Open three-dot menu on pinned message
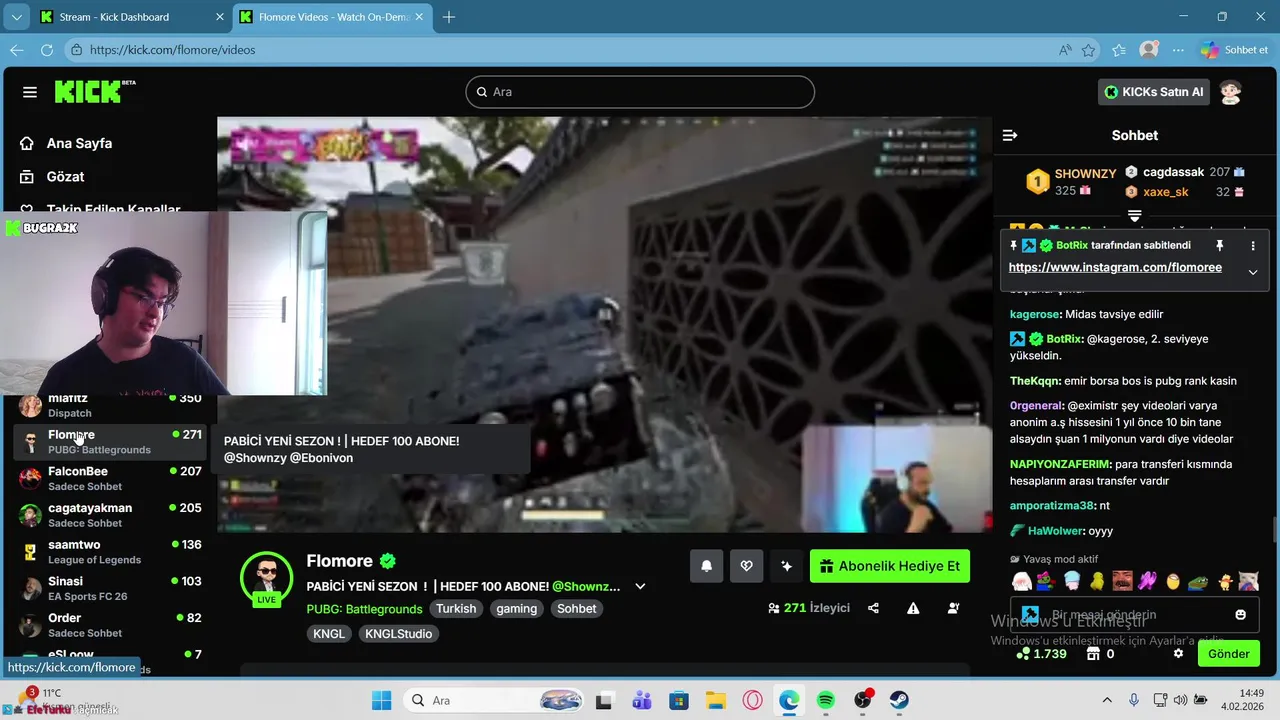Screen dimensions: 1280x720 point(1253,245)
